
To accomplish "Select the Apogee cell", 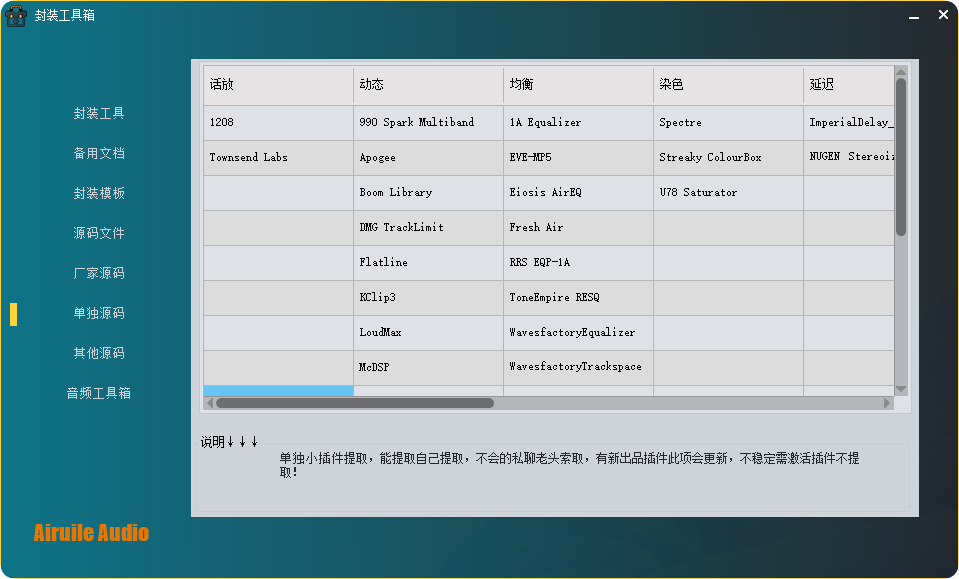I will [428, 158].
